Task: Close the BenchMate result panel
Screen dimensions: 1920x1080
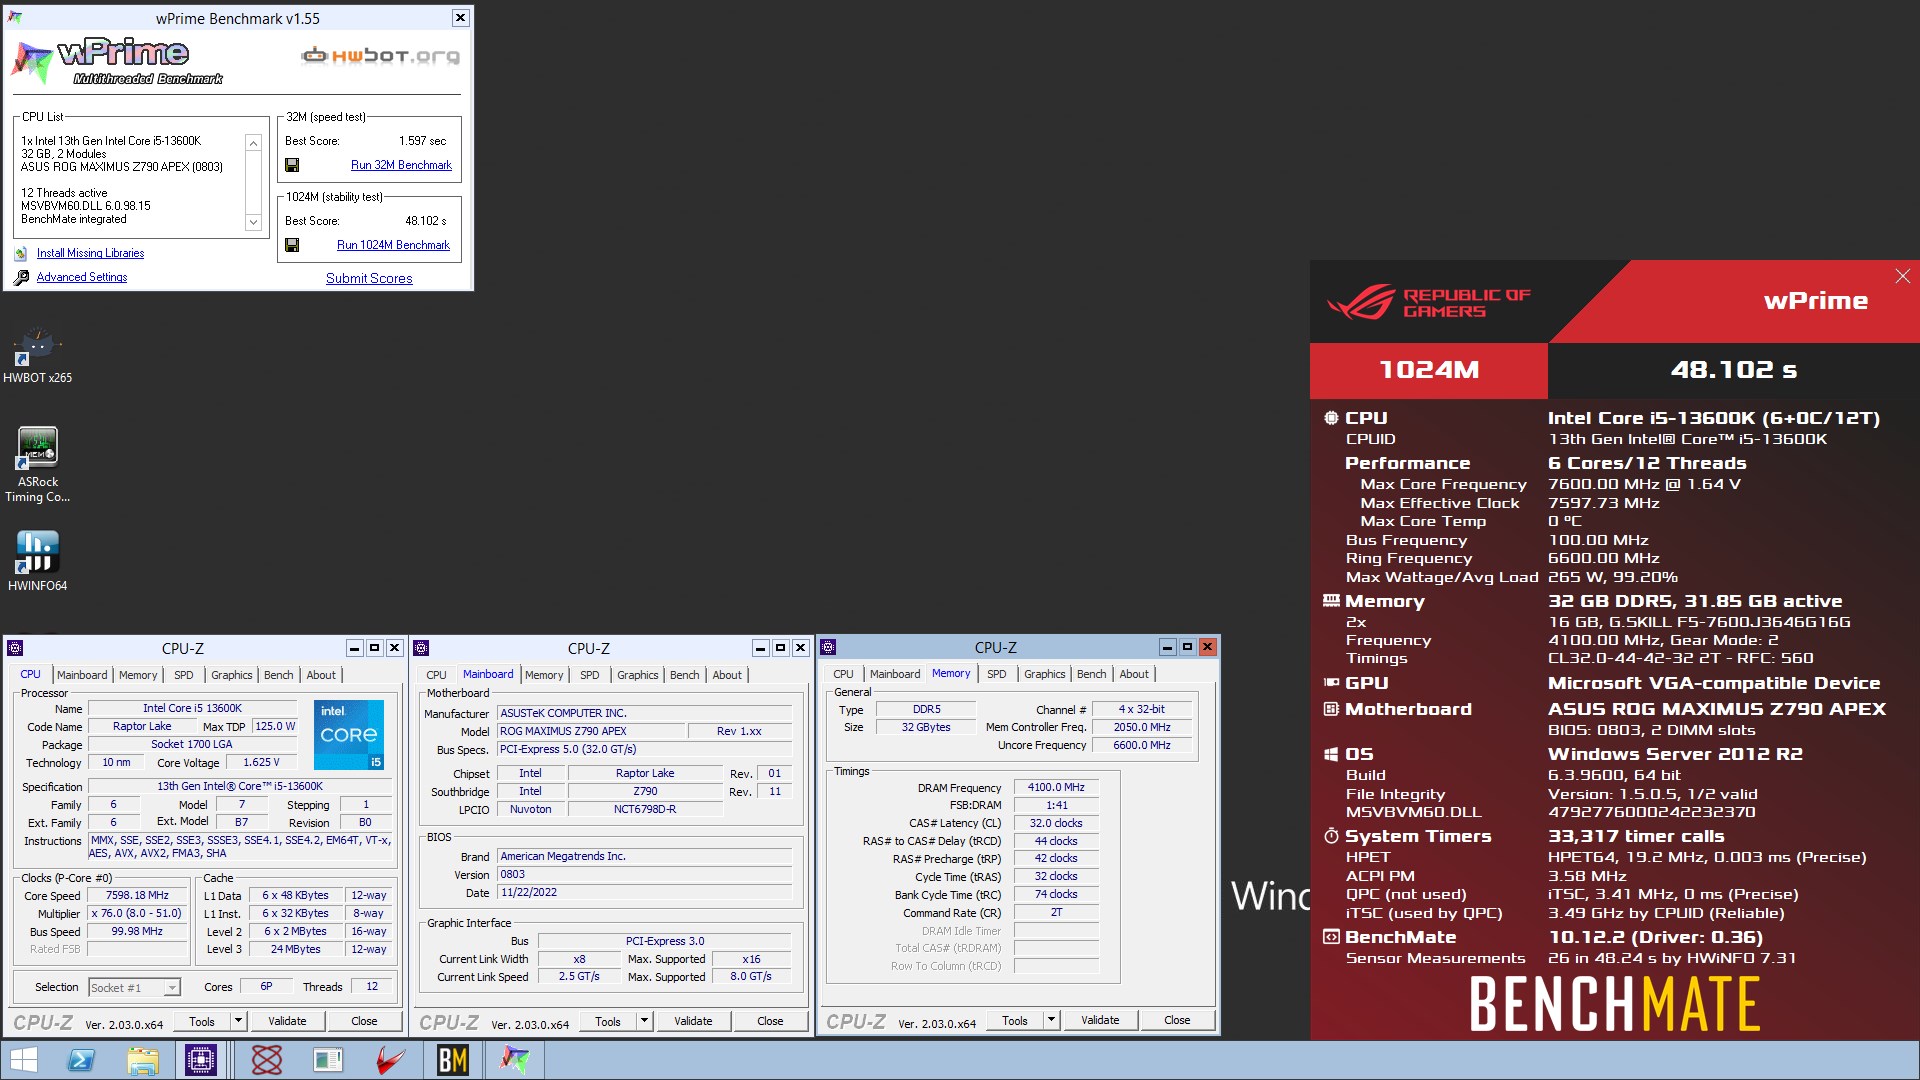Action: [1902, 276]
